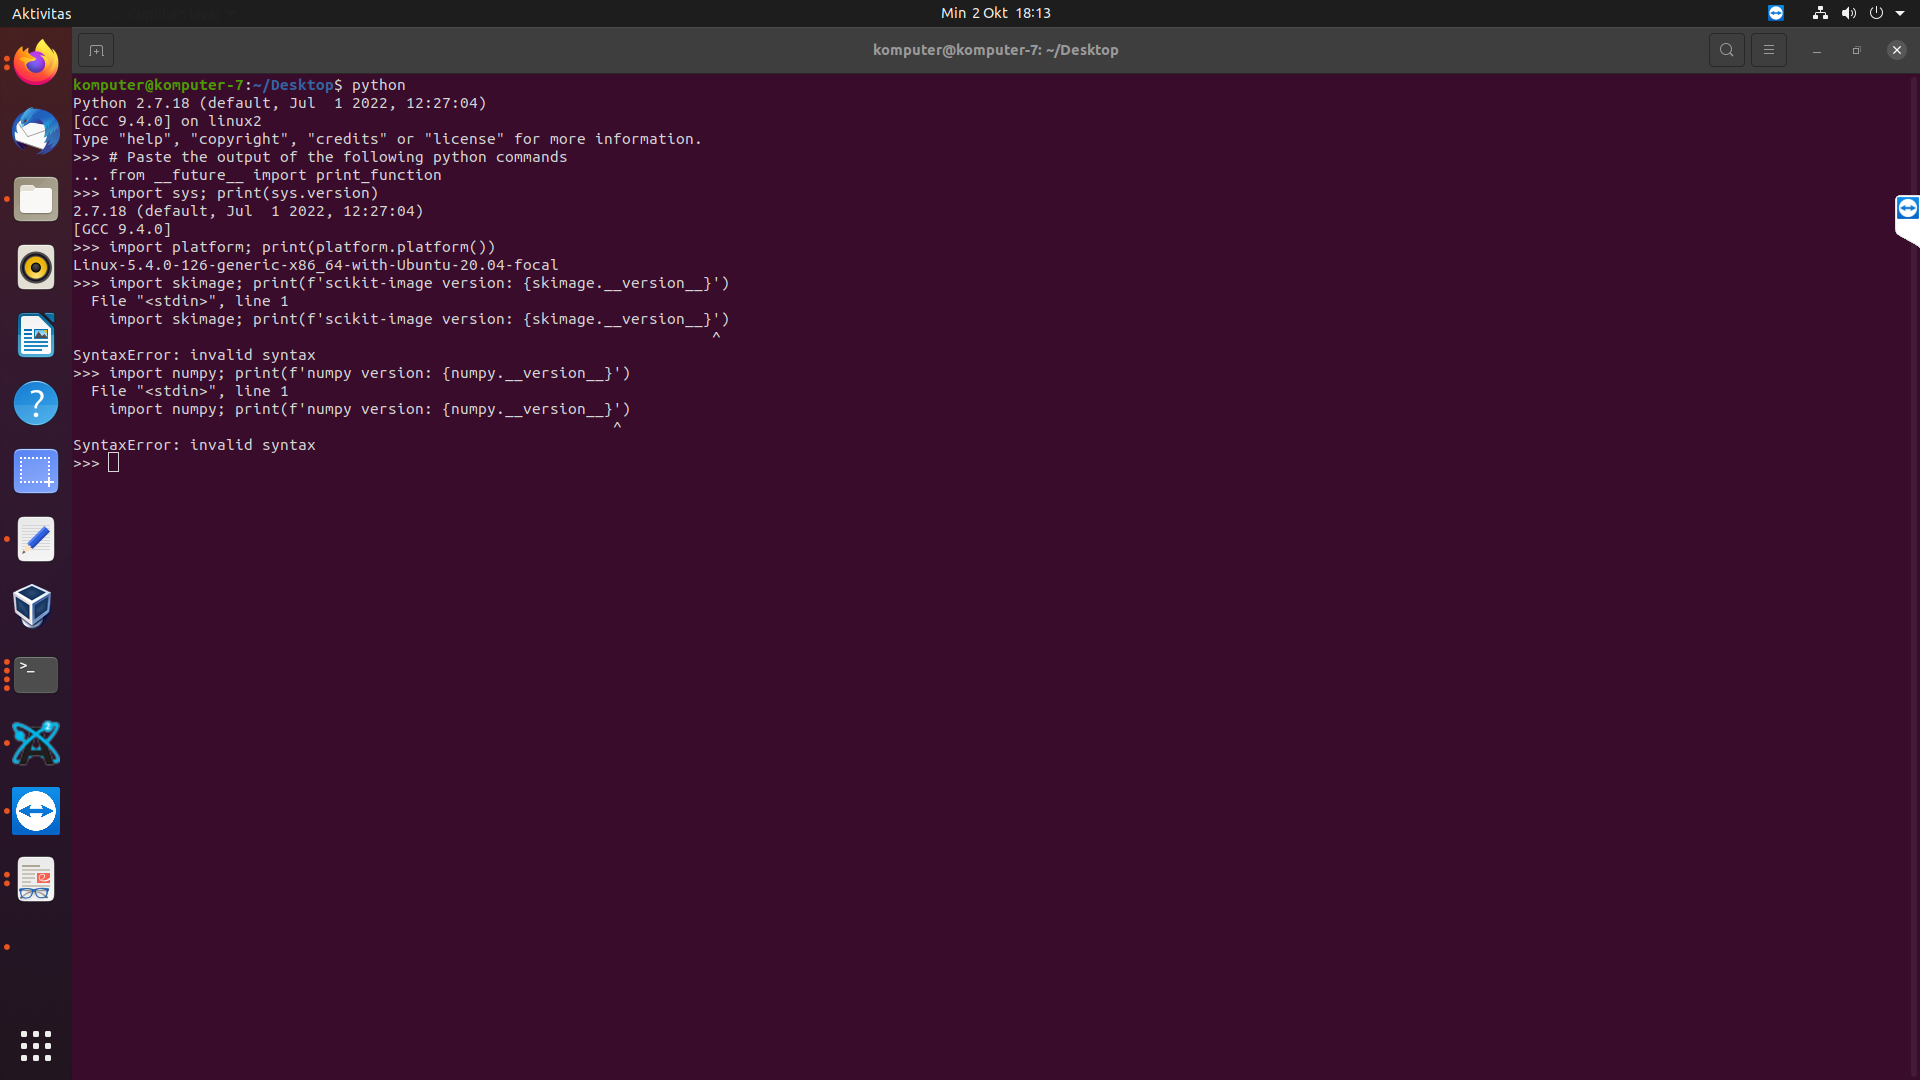Open the terminal search
The height and width of the screenshot is (1080, 1920).
1727,49
